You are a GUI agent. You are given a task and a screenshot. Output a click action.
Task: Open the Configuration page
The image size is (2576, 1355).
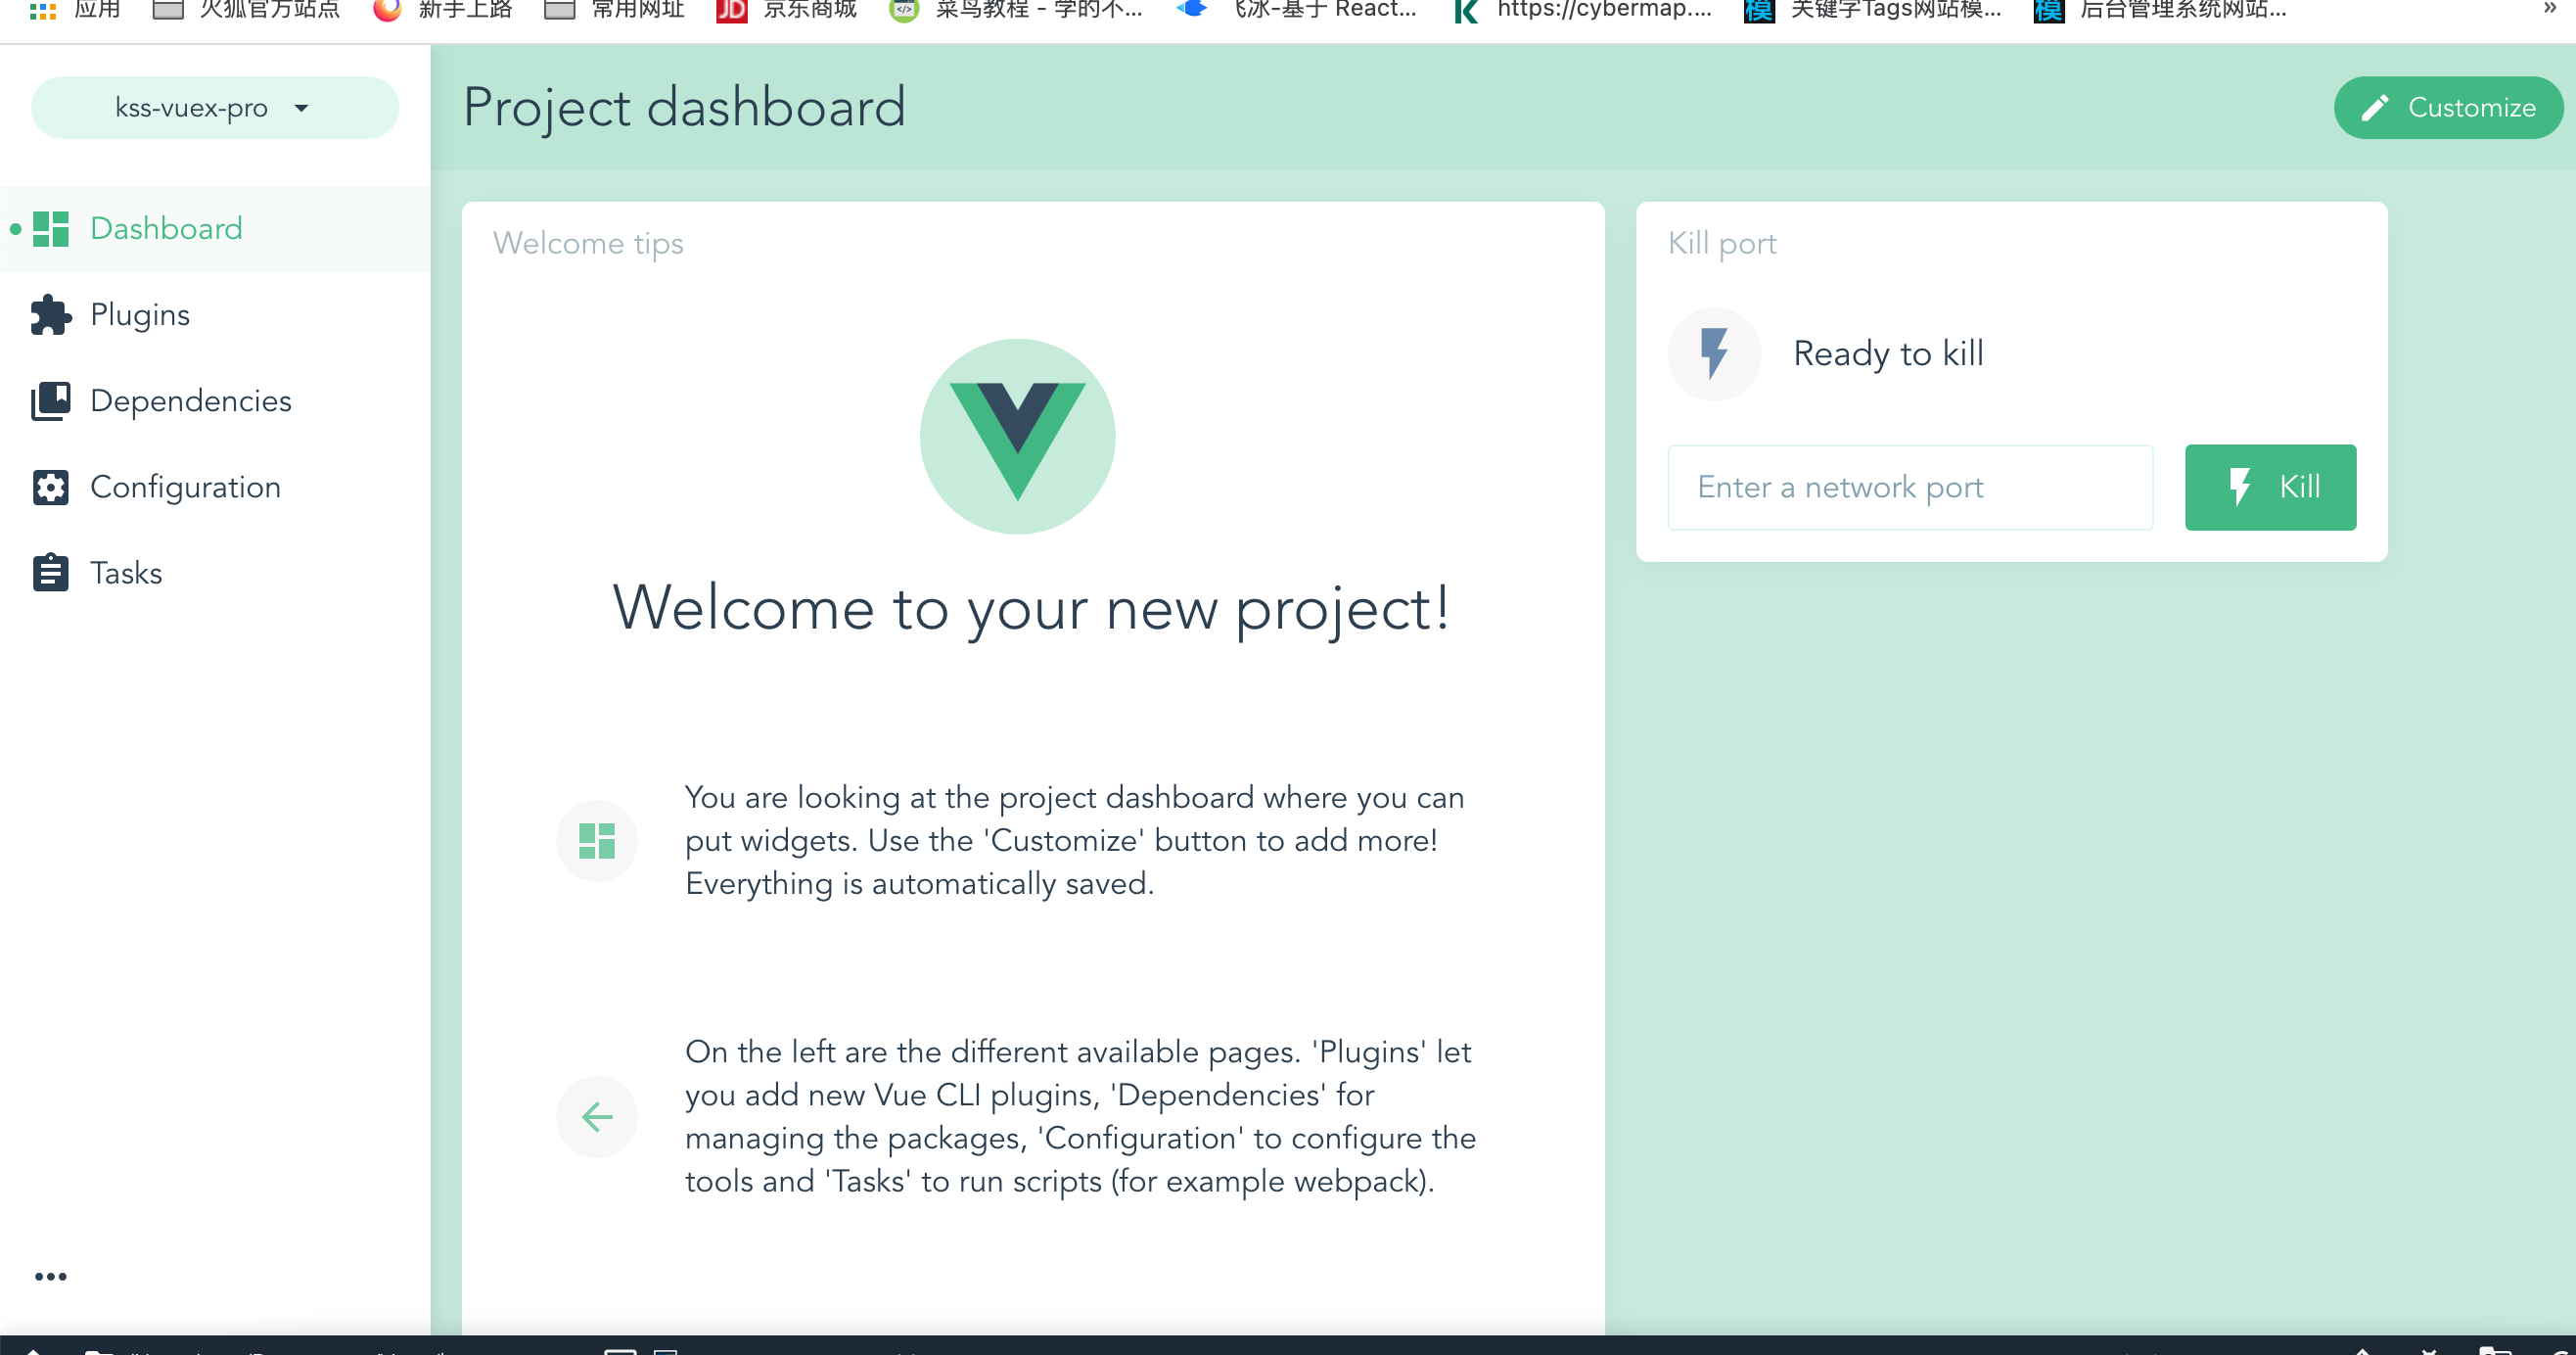(185, 487)
